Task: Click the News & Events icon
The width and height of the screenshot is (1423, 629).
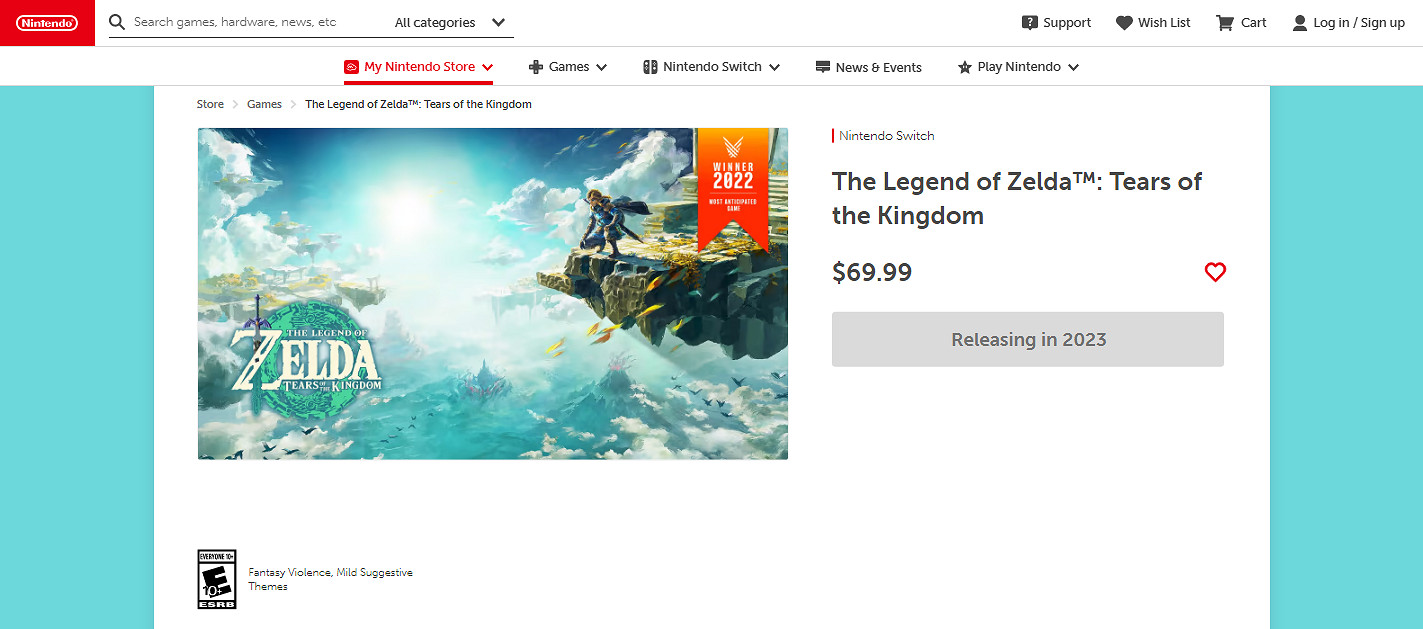Action: (x=823, y=67)
